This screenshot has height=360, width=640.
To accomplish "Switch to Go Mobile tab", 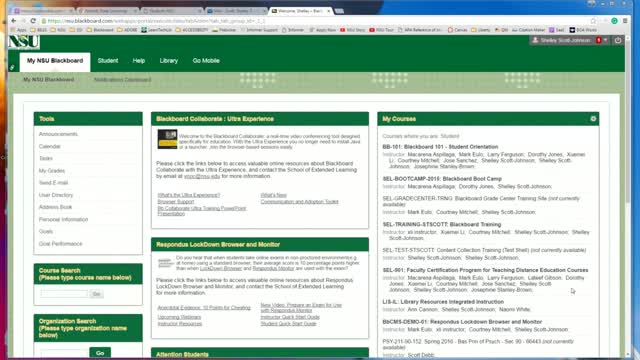I will coord(206,60).
